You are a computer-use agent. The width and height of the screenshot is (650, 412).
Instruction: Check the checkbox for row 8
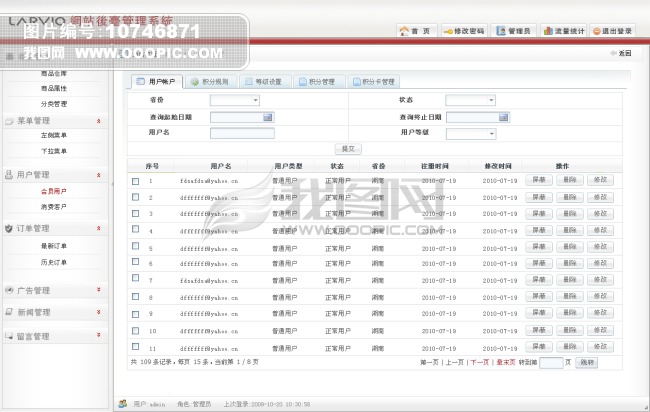click(136, 296)
